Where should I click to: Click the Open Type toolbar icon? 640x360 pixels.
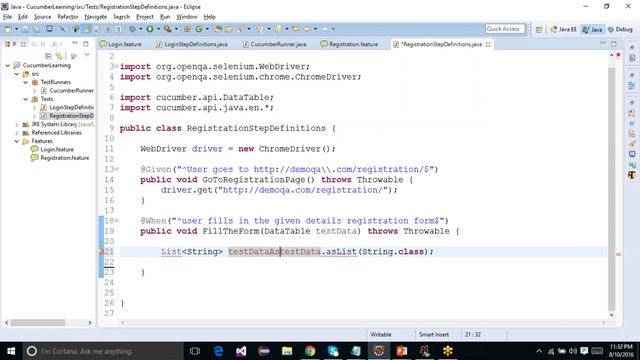(218, 29)
